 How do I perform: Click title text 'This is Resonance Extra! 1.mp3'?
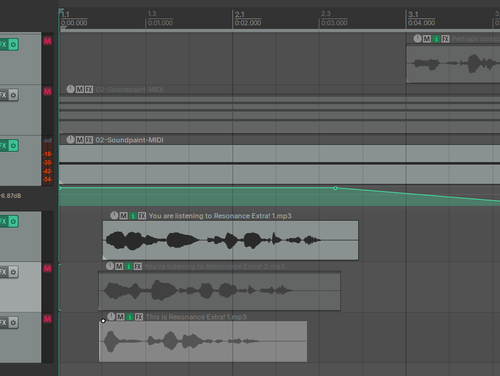[196, 317]
